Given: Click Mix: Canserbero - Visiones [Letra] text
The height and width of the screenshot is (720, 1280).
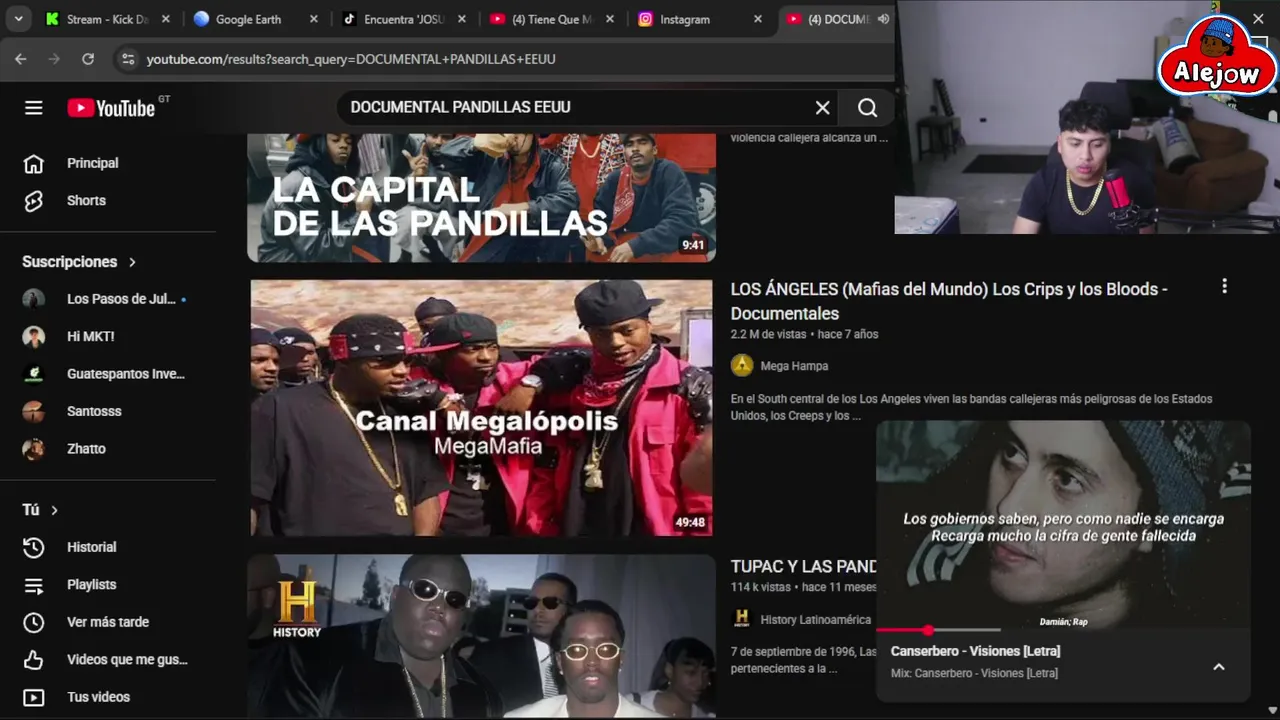Looking at the screenshot, I should [974, 673].
